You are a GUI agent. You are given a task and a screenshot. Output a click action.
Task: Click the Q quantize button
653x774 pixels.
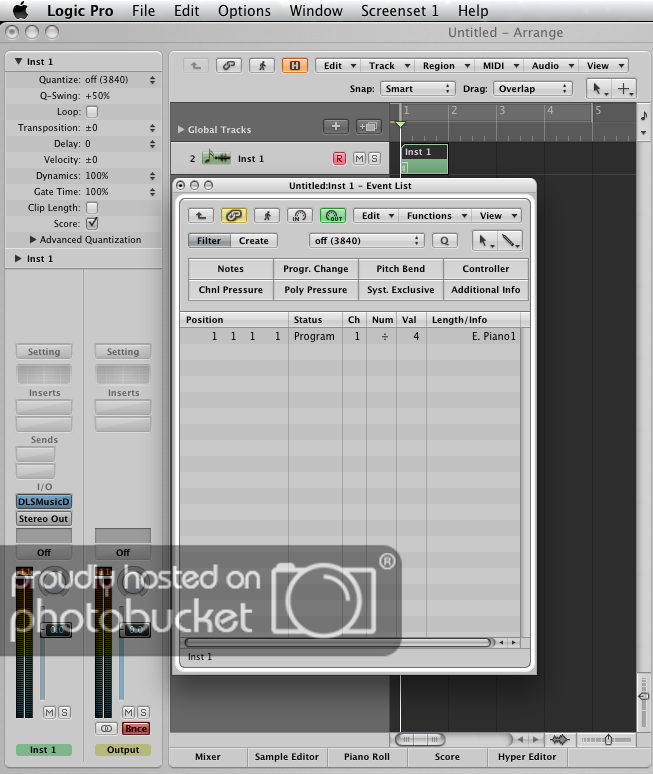(x=445, y=241)
